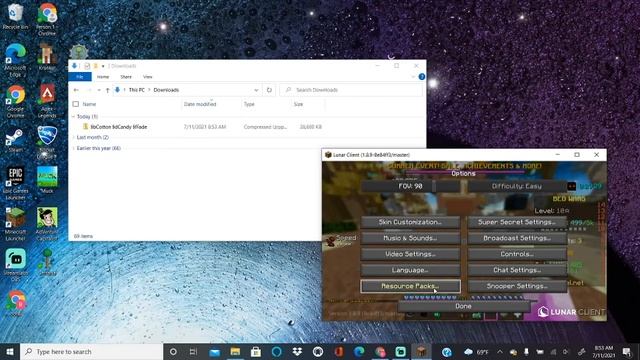
Task: Adjust the FOV: 90 slider
Action: pos(410,186)
